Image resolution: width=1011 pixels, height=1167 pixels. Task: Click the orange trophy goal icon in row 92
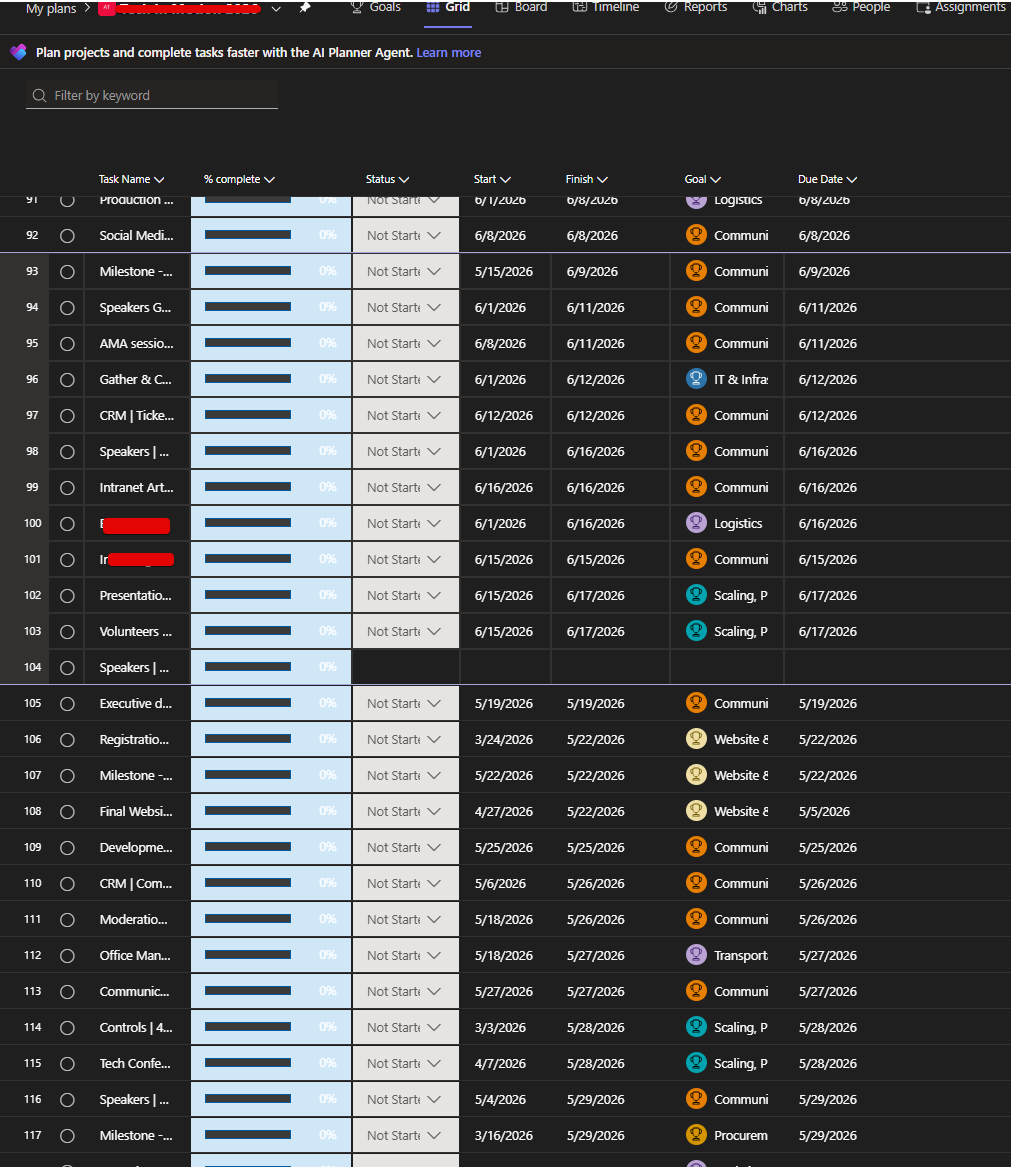click(696, 234)
